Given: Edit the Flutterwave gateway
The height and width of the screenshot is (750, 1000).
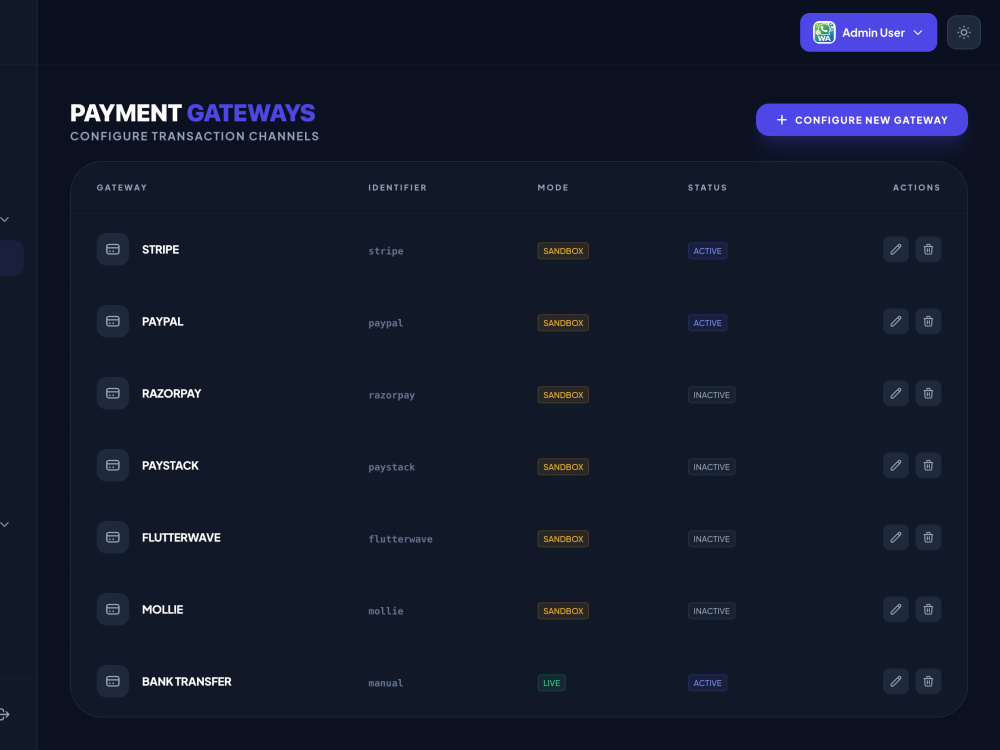Looking at the screenshot, I should pyautogui.click(x=895, y=538).
